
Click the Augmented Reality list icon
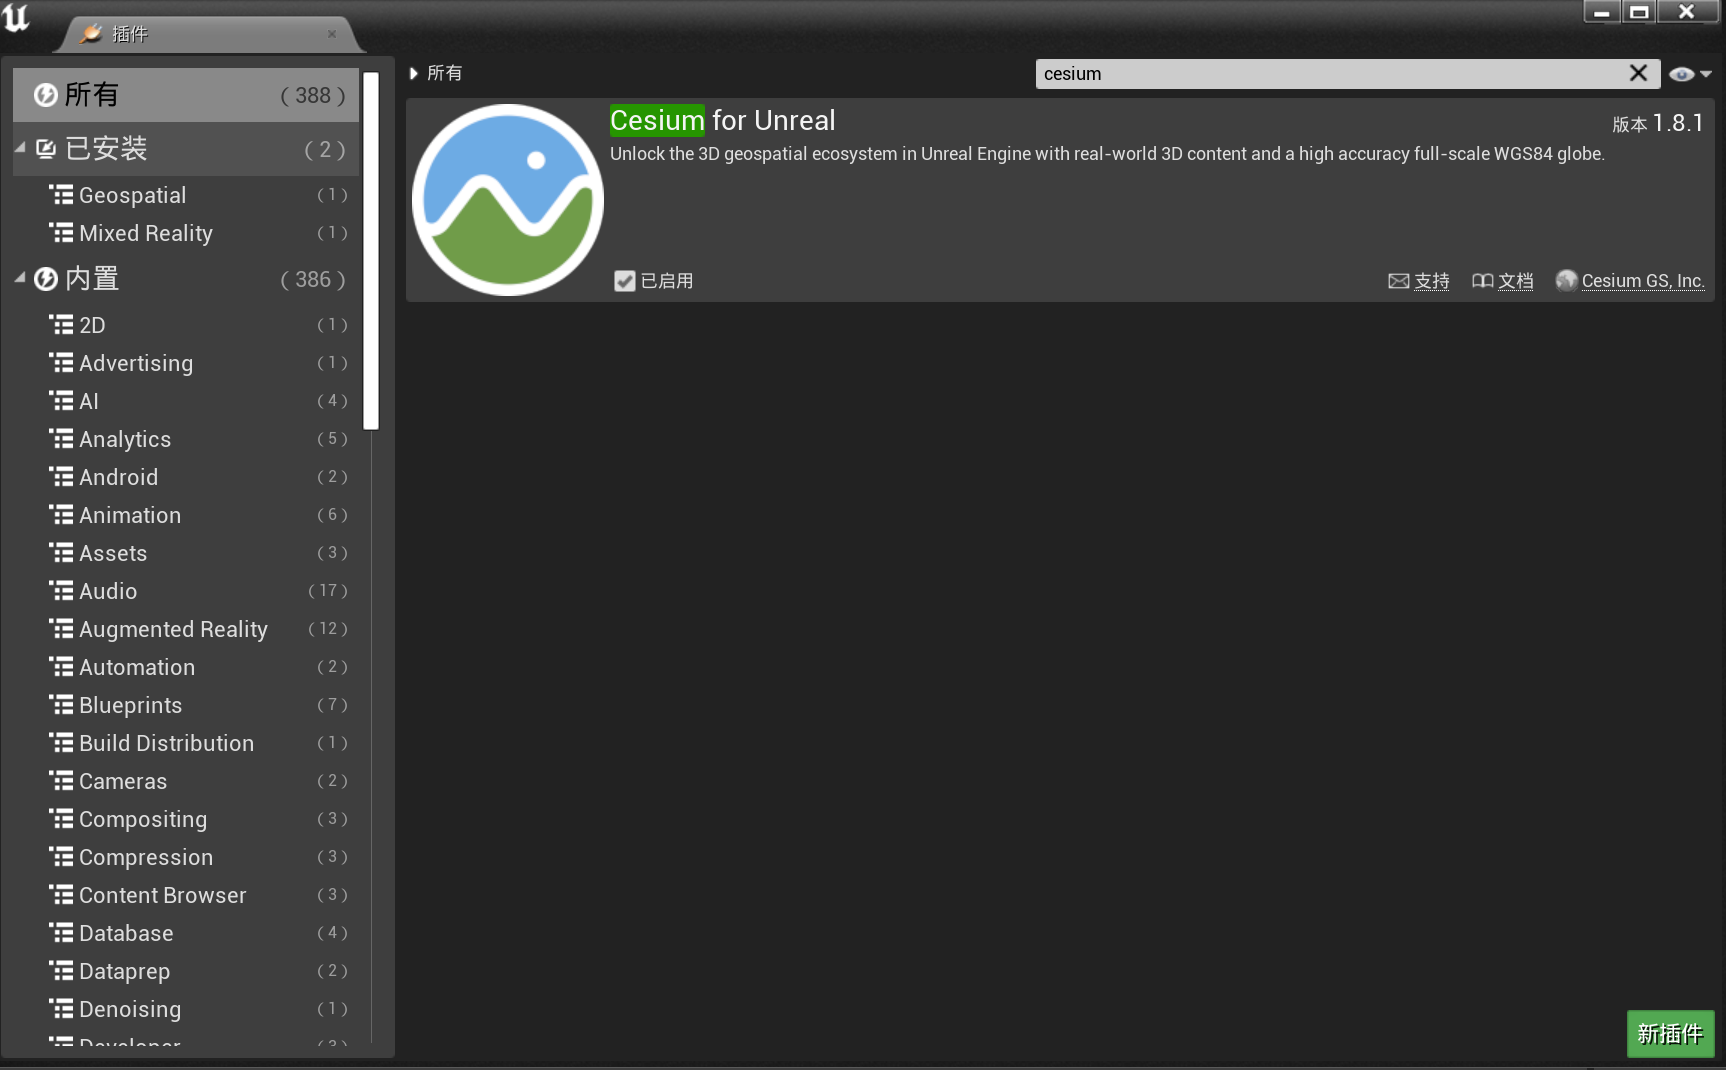61,629
